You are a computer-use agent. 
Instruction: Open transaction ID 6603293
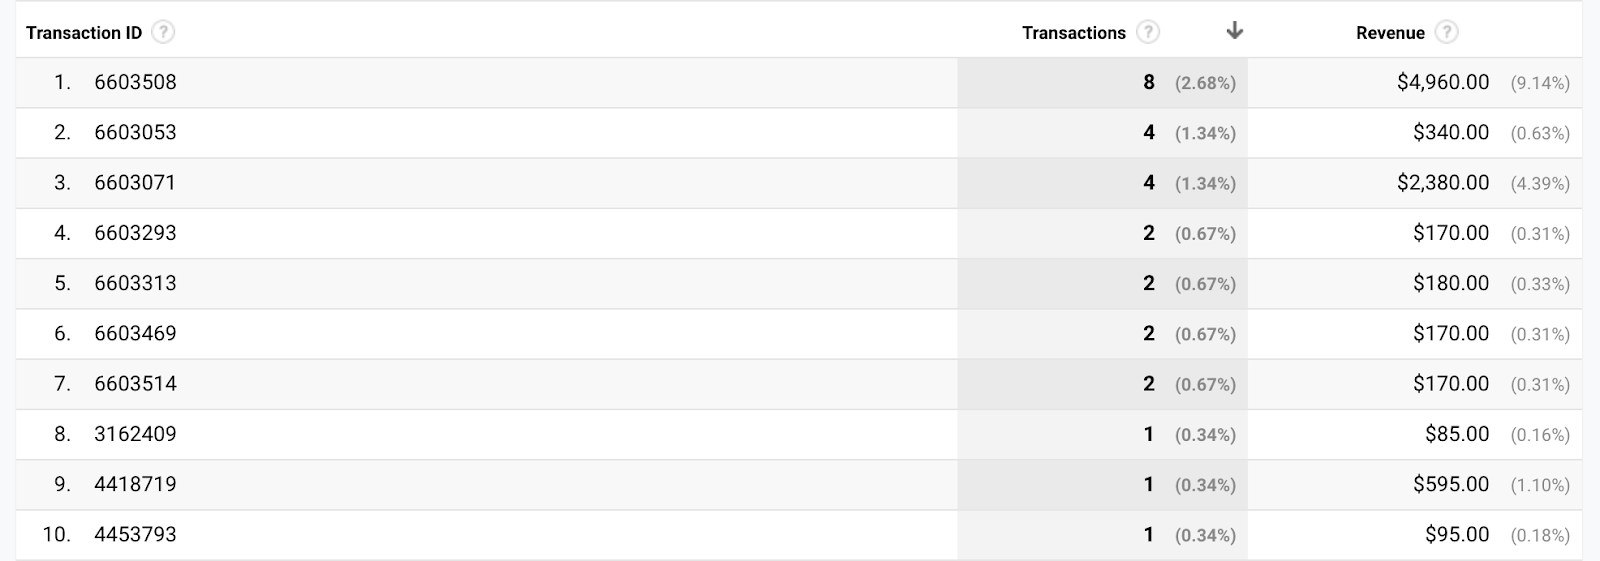tap(135, 233)
